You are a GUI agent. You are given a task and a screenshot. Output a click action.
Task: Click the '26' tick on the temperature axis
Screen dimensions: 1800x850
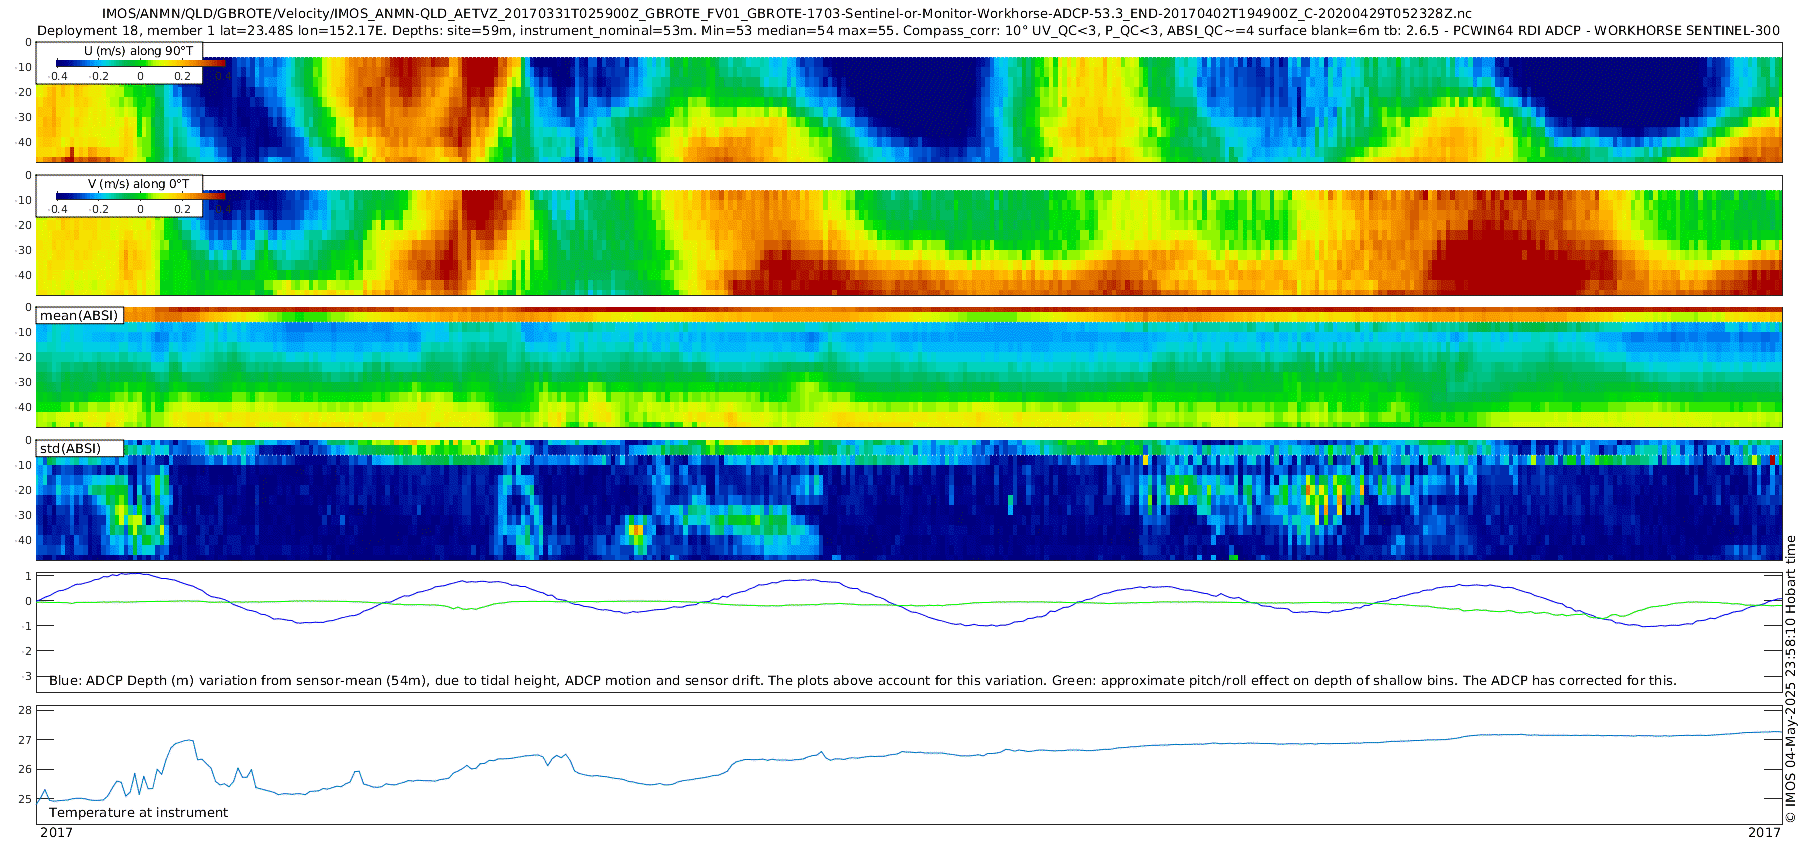click(x=25, y=770)
